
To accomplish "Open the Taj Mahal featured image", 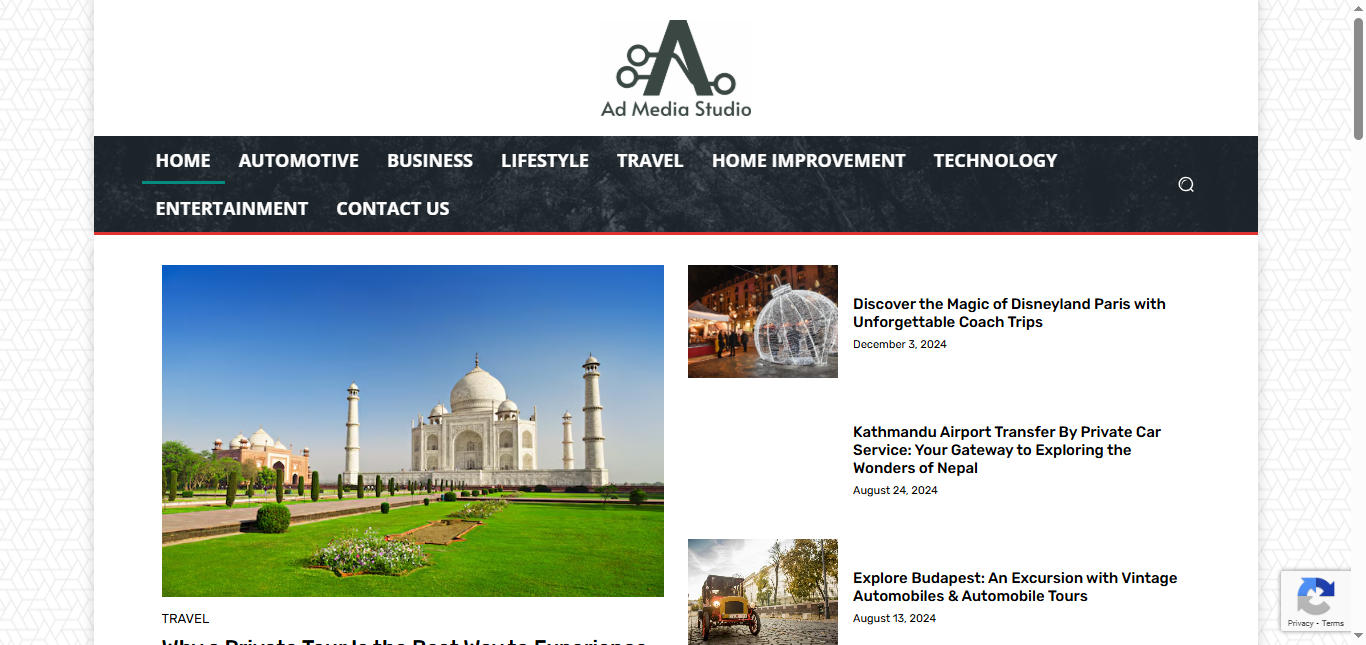I will tap(413, 431).
